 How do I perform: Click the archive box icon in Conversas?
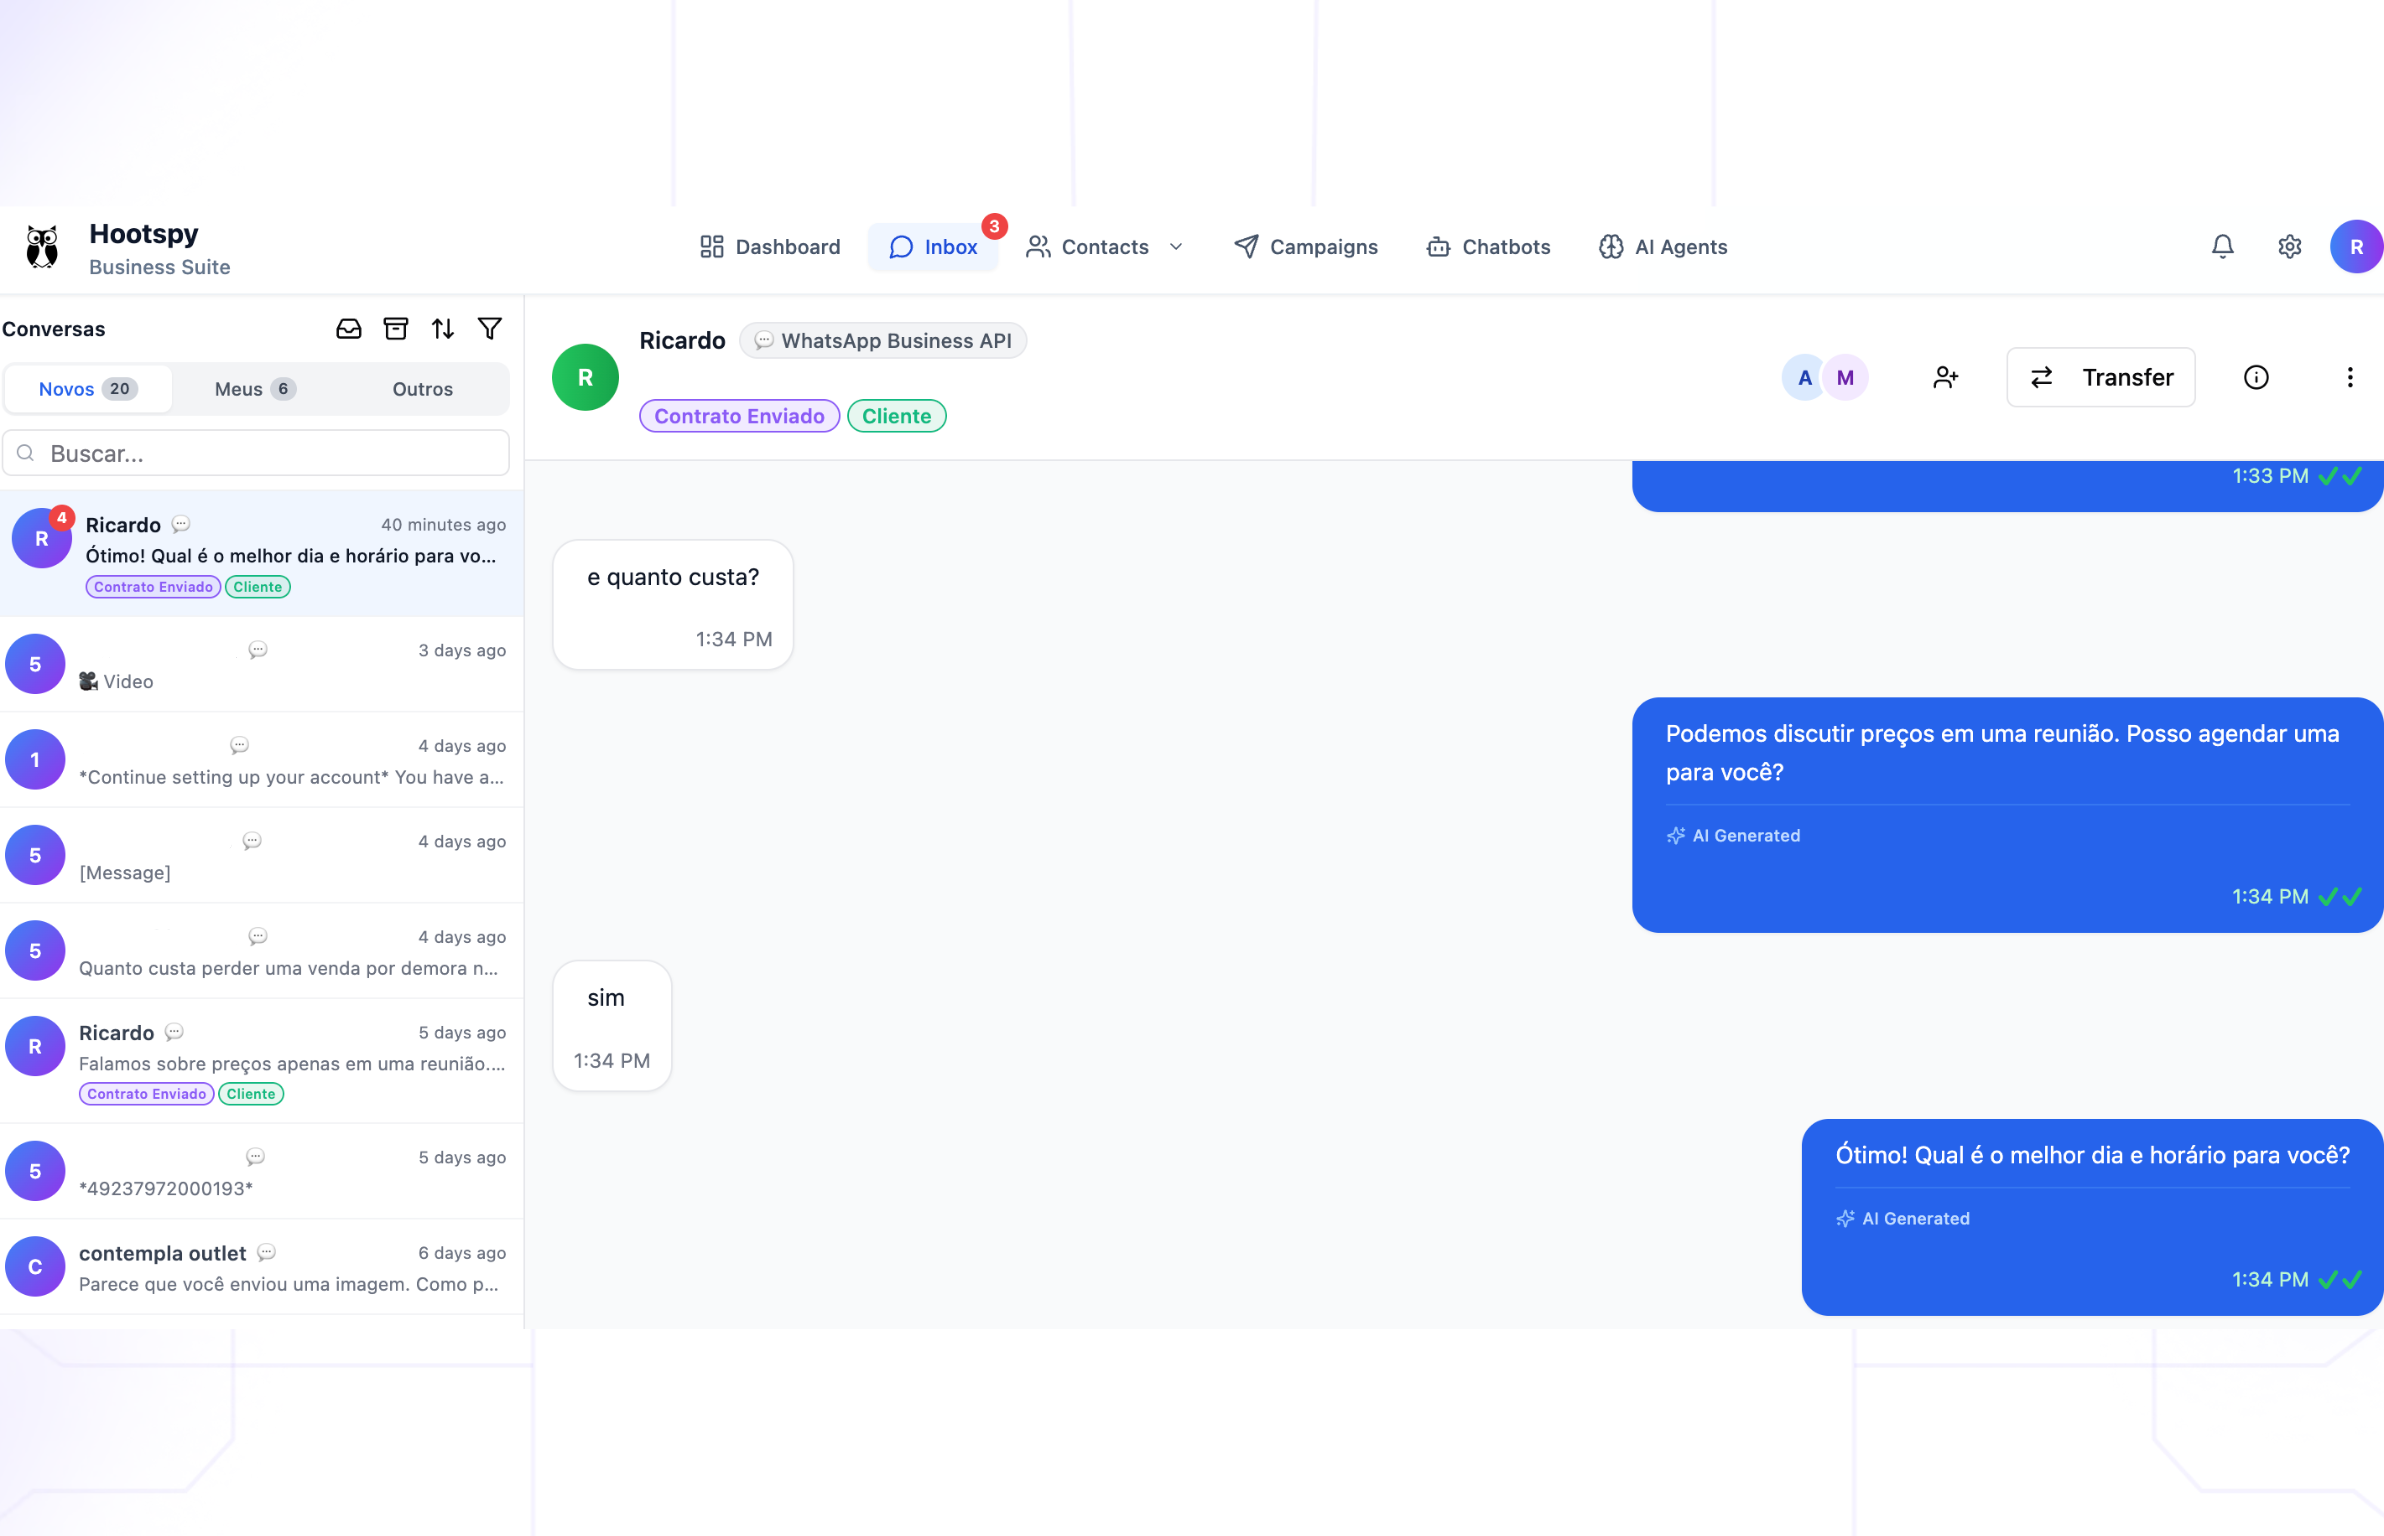point(396,329)
